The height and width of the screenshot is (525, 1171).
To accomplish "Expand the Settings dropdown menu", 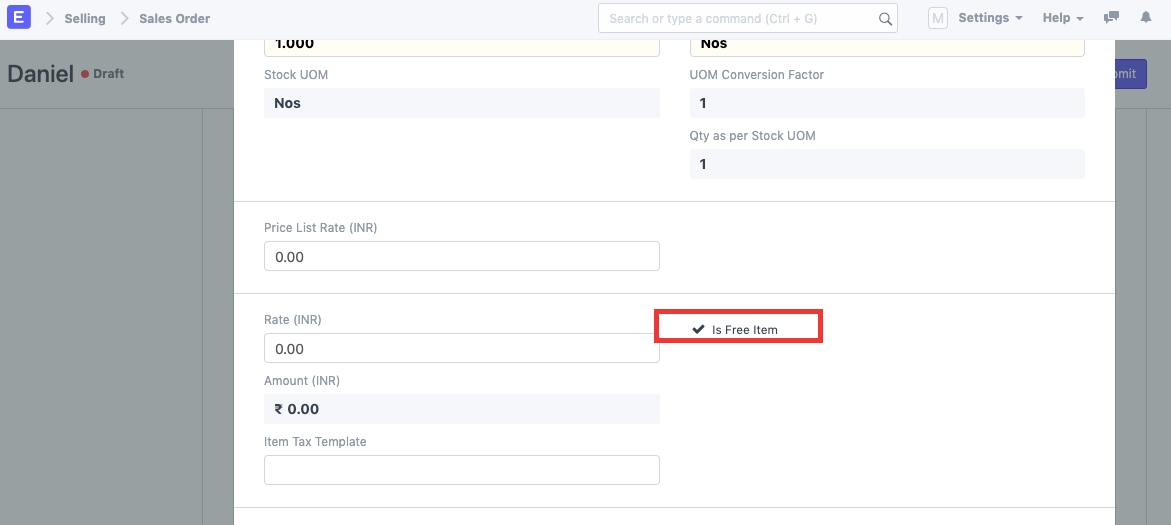I will [989, 18].
